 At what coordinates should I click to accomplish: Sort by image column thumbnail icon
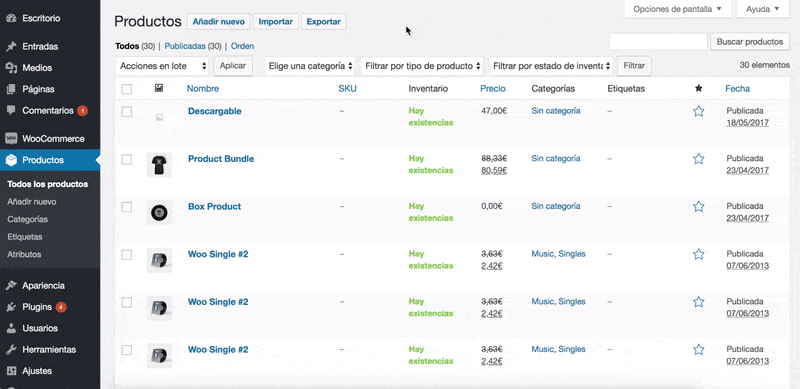coord(159,88)
